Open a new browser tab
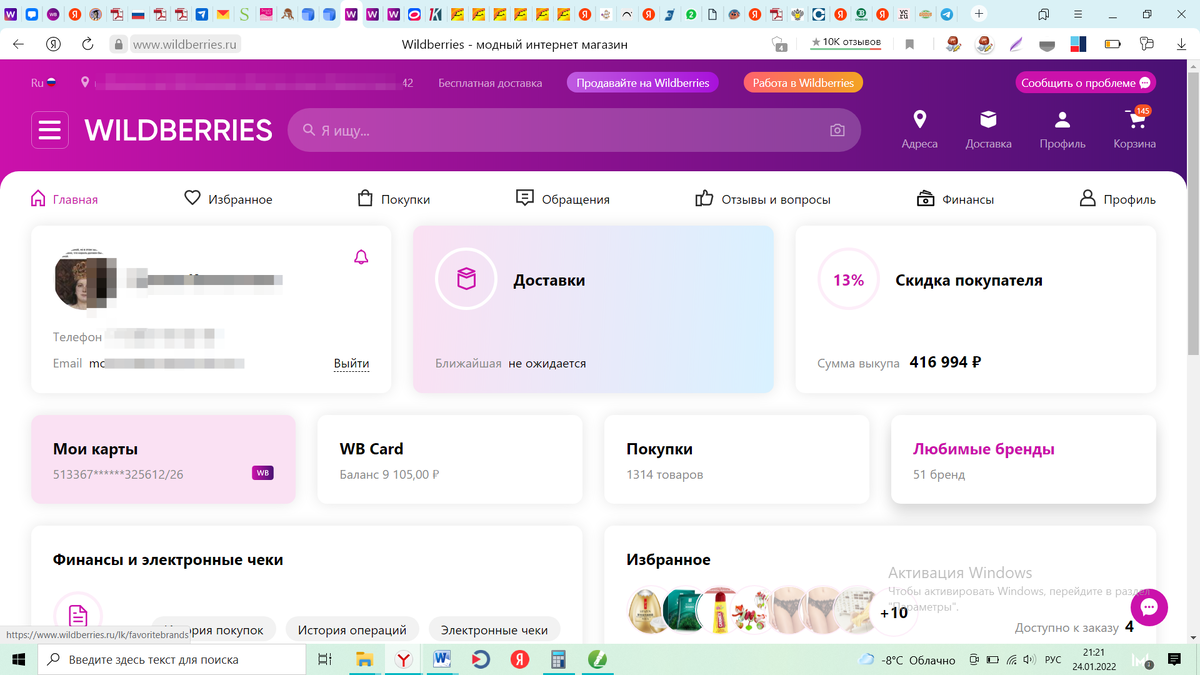 coord(978,14)
